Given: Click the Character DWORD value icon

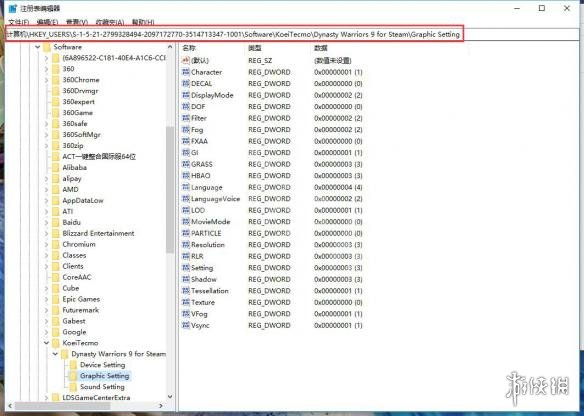Looking at the screenshot, I should coord(185,72).
